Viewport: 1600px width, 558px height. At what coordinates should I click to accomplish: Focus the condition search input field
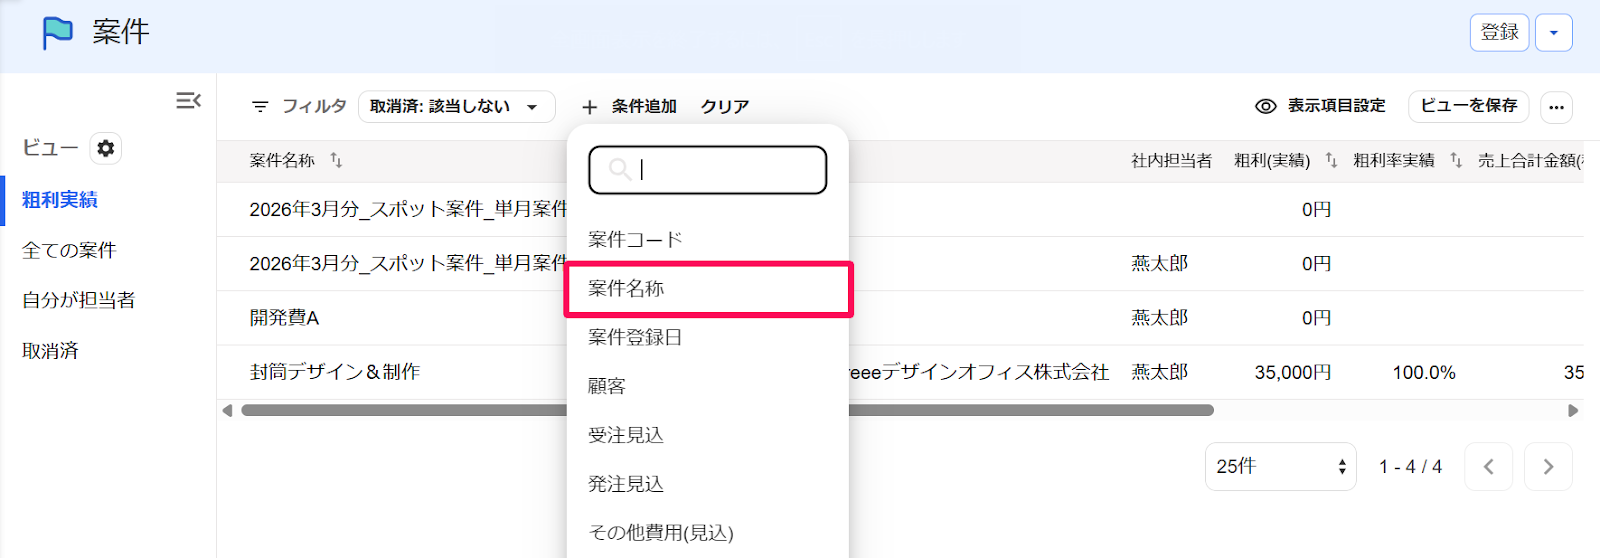click(708, 170)
